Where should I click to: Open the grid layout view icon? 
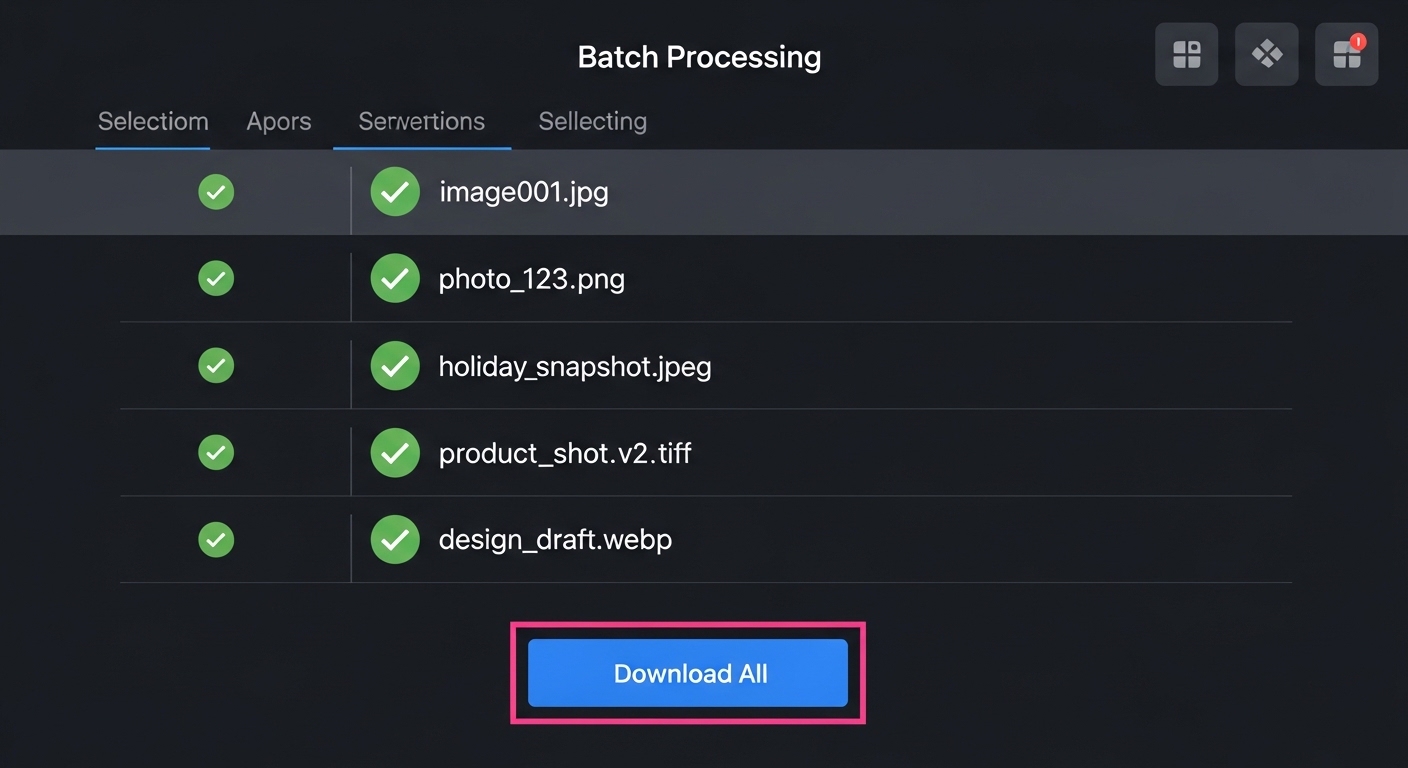(x=1186, y=54)
